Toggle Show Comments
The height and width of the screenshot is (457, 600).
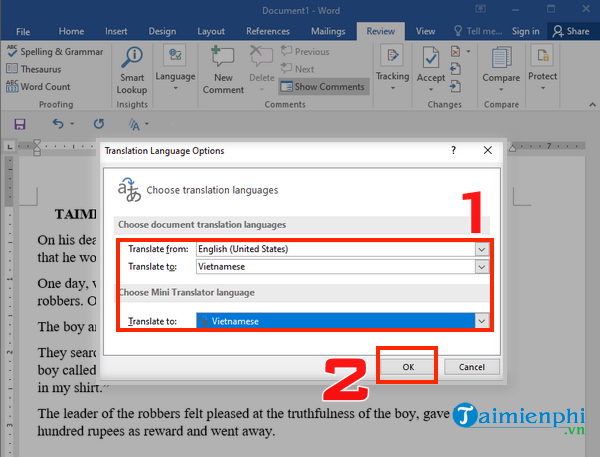[323, 87]
